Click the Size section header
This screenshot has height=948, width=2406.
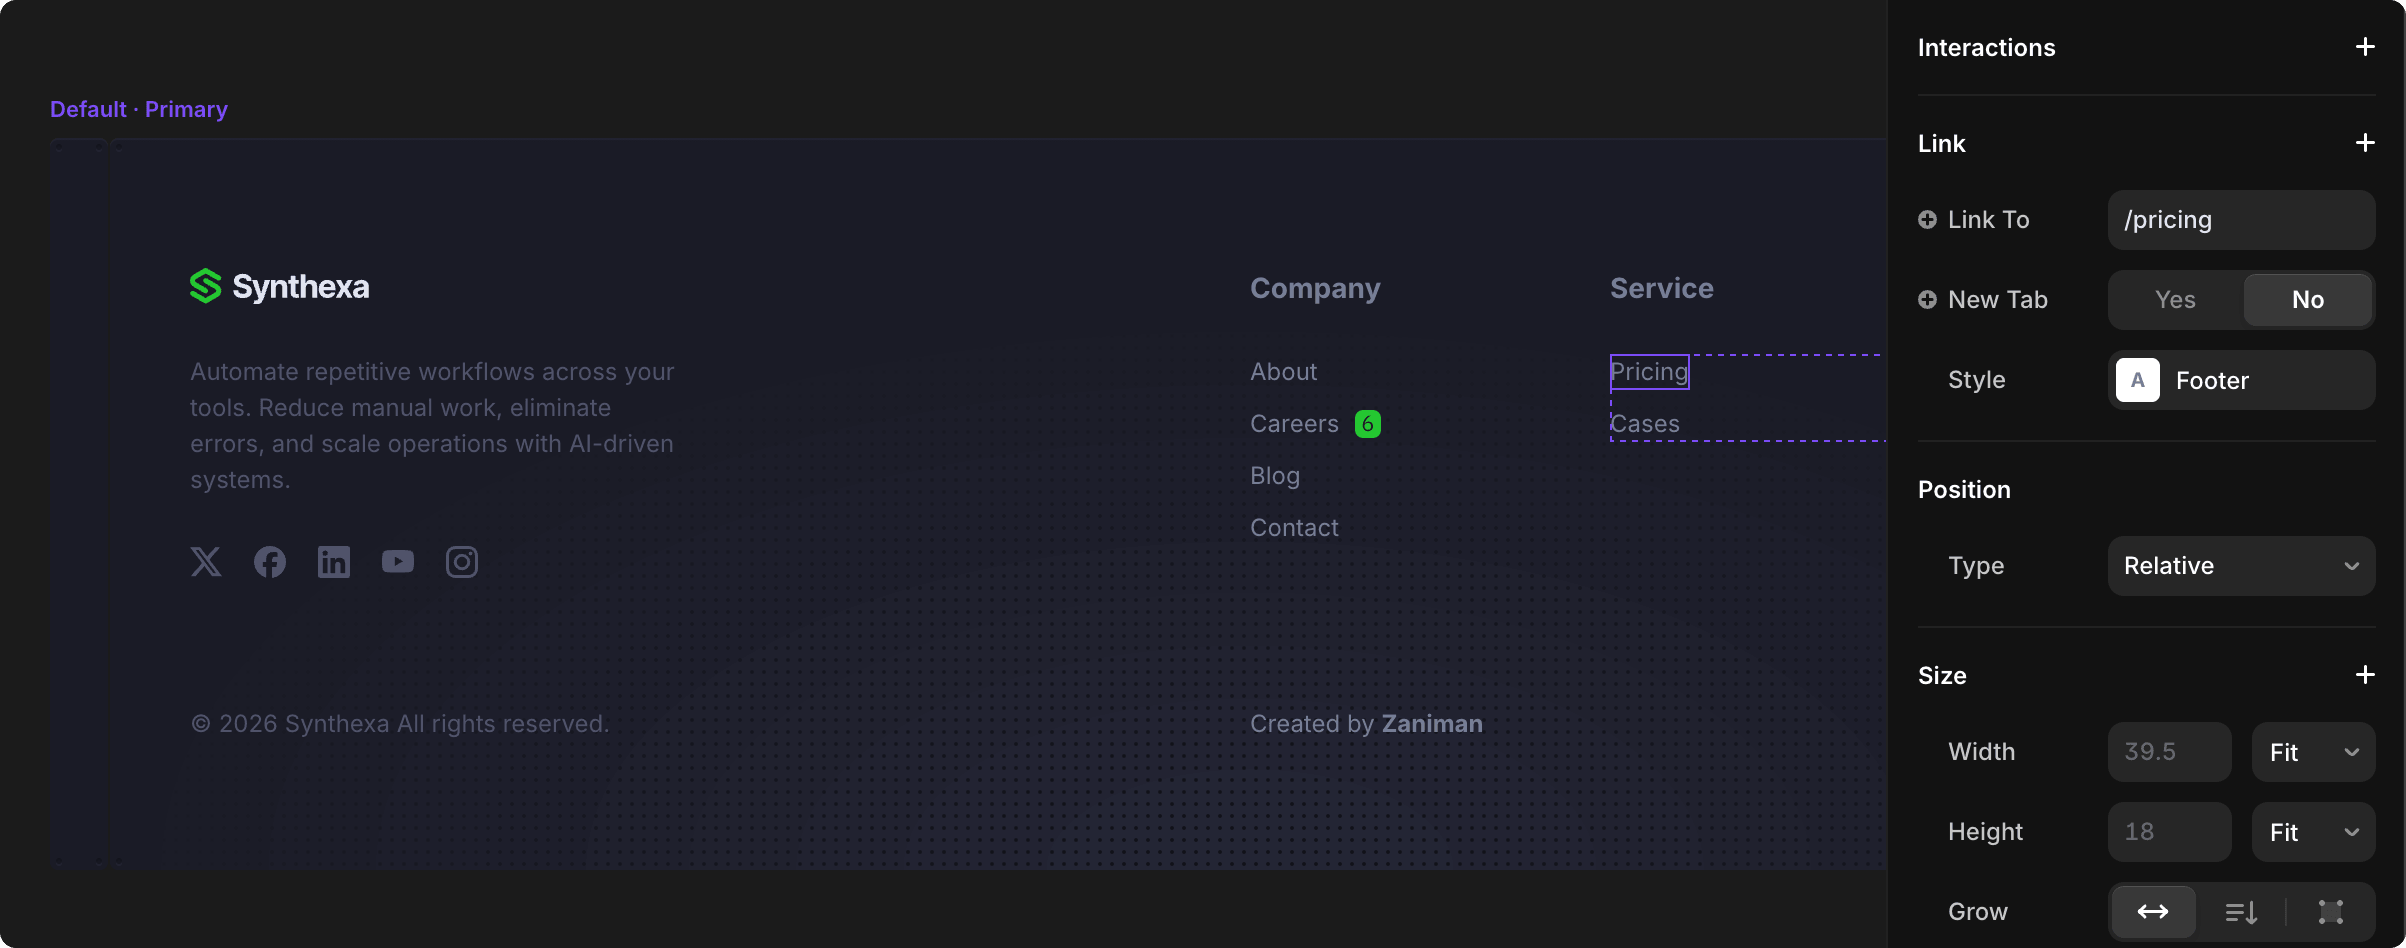coord(1942,675)
